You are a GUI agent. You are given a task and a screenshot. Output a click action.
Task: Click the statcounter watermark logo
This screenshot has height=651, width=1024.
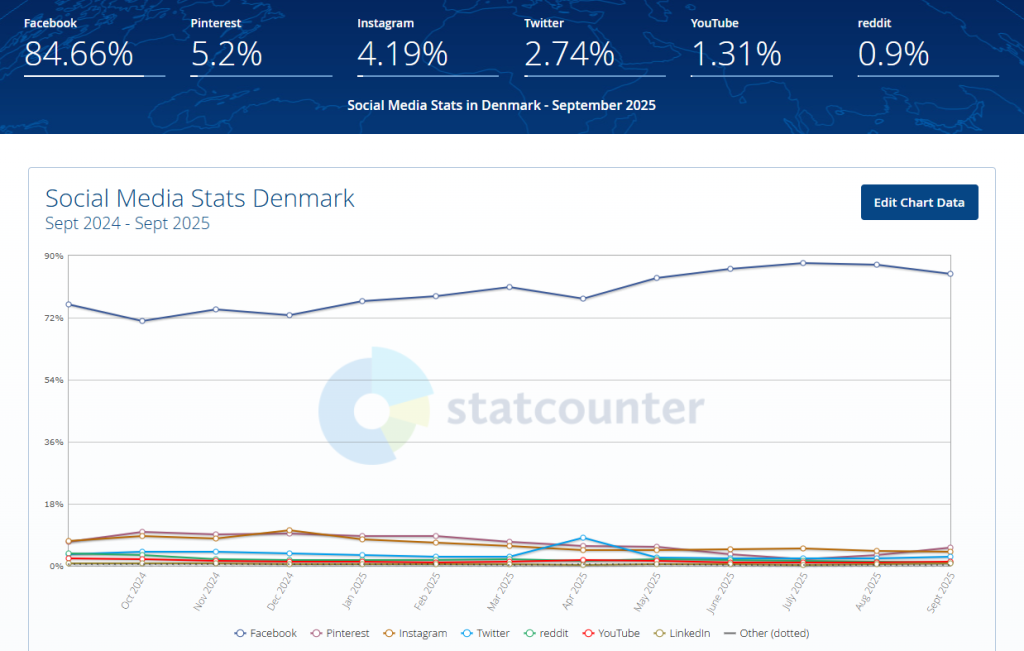374,407
